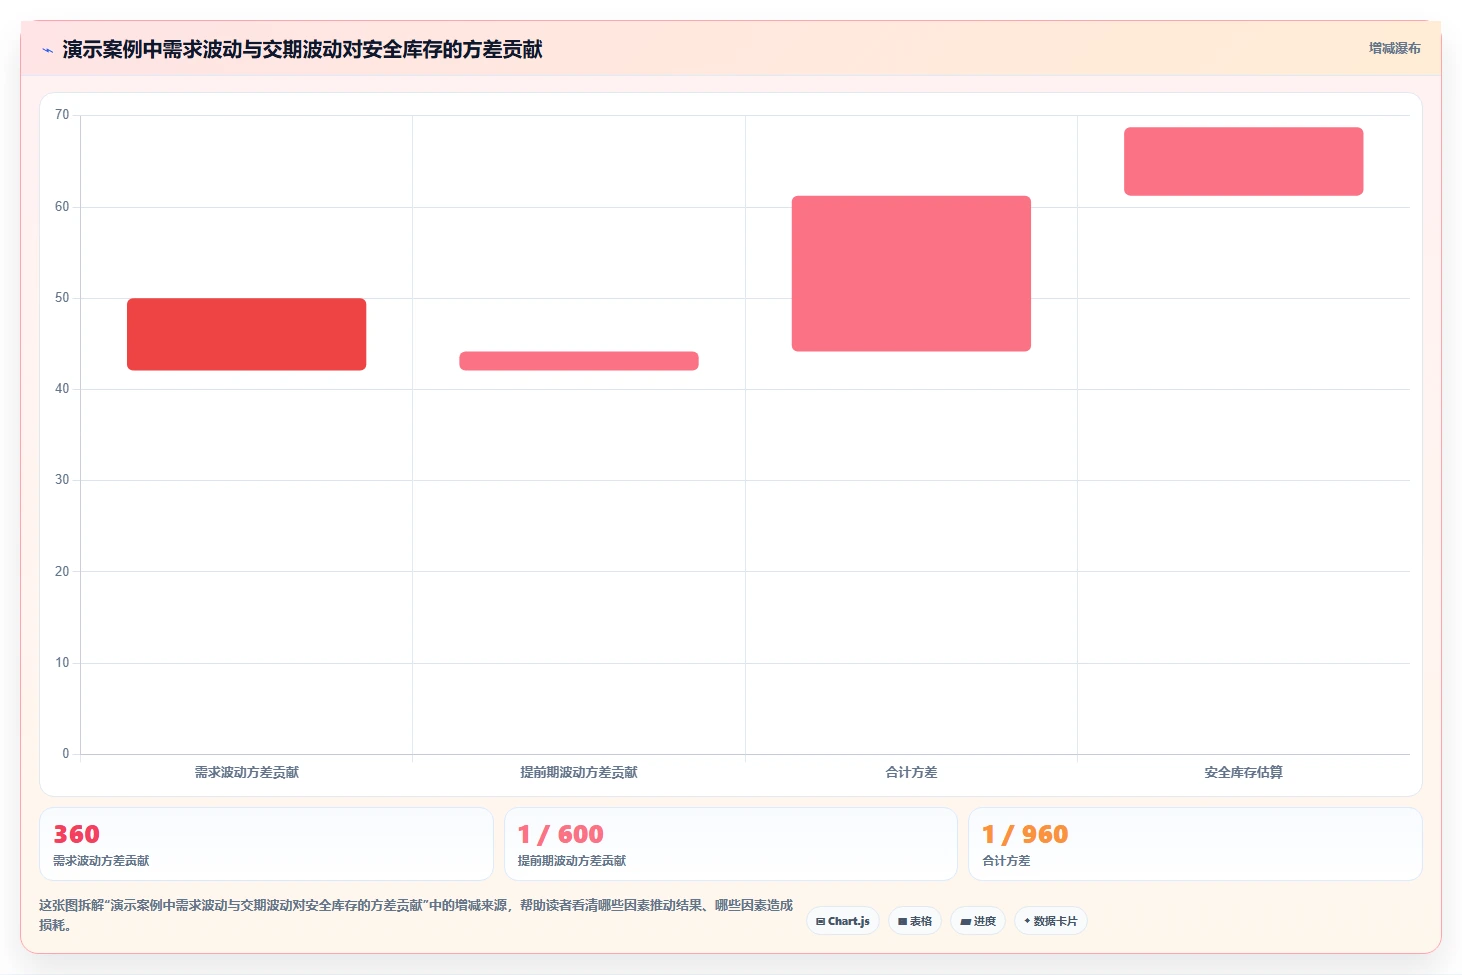Click the y-axis value 10
1462x975 pixels.
pos(62,663)
